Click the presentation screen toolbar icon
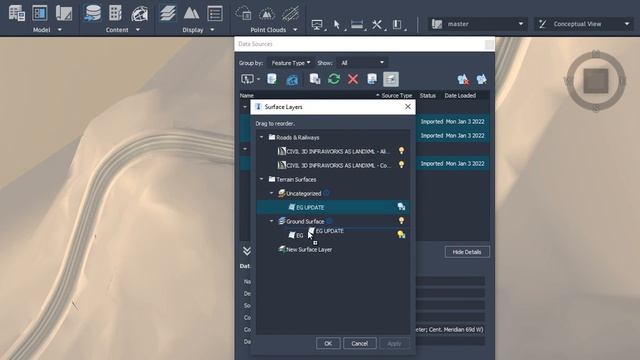This screenshot has width=640, height=360. pos(317,25)
